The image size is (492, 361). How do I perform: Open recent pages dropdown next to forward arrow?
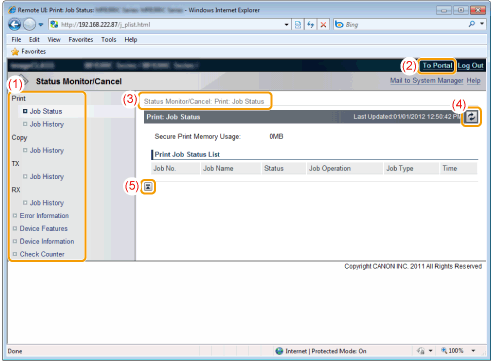point(41,25)
